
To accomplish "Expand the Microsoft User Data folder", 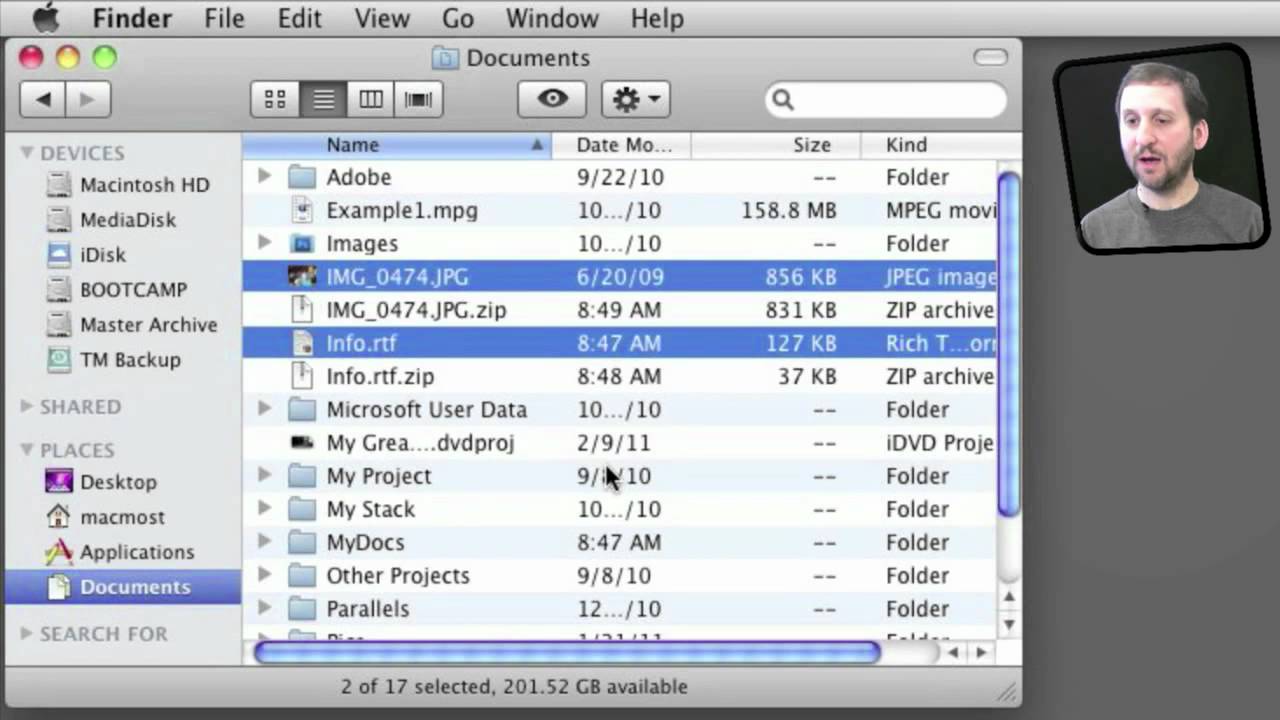I will 264,409.
